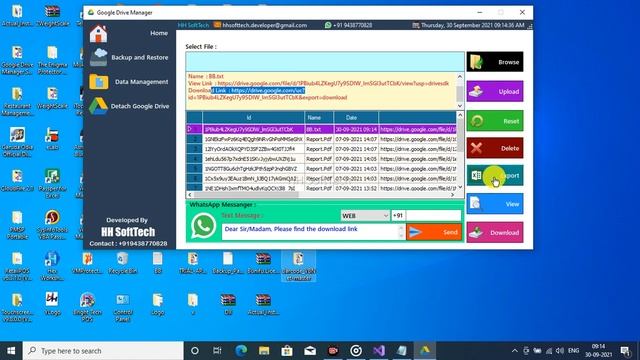Screen dimensions: 640x360
Task: Select the Report.Pdf row dated 07-09-2021 14:05
Action: coord(321,159)
